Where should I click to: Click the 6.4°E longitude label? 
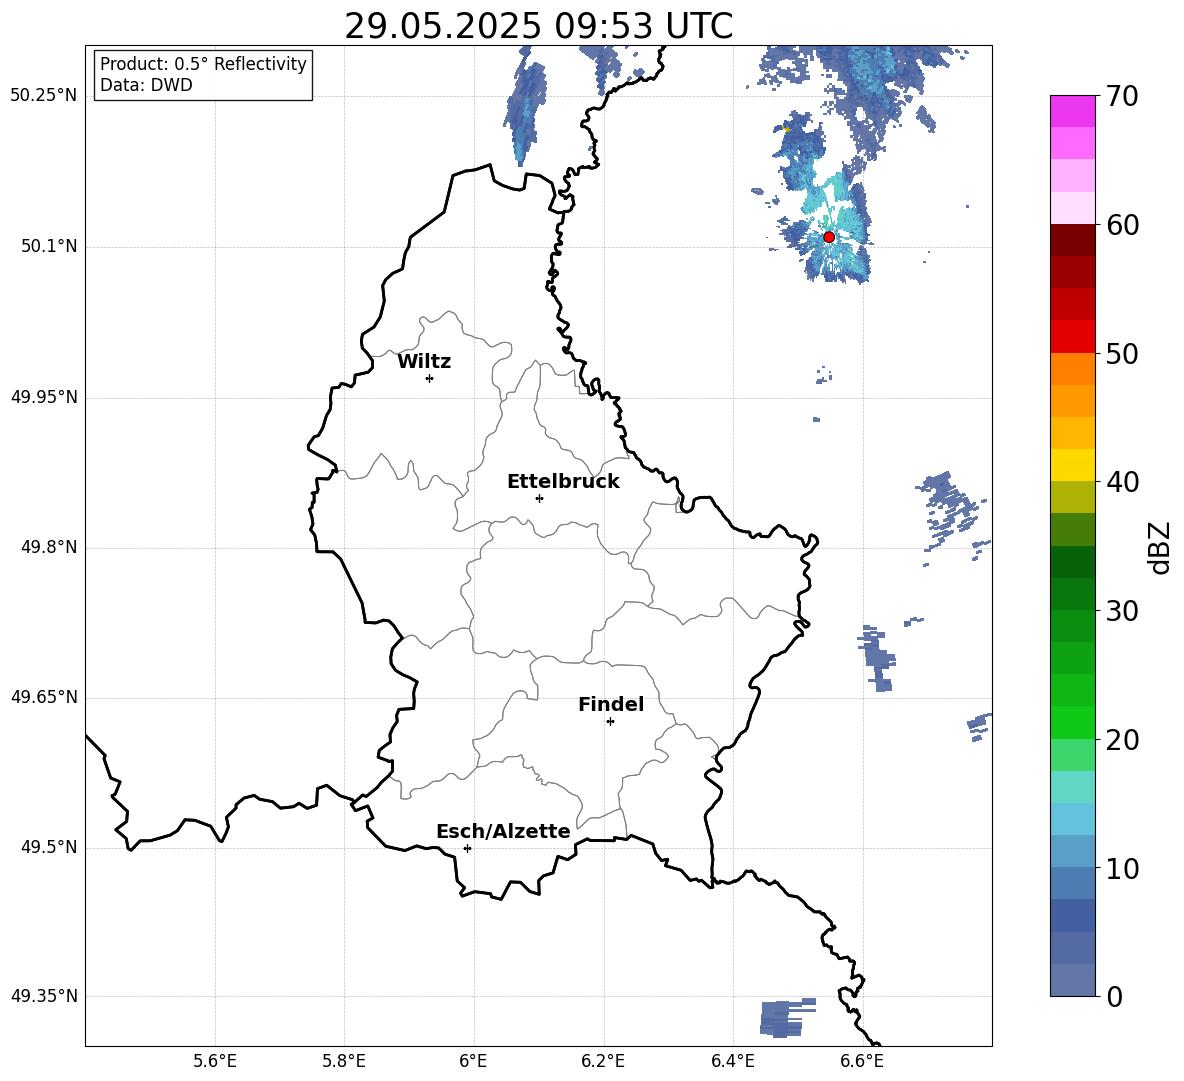tap(732, 1061)
